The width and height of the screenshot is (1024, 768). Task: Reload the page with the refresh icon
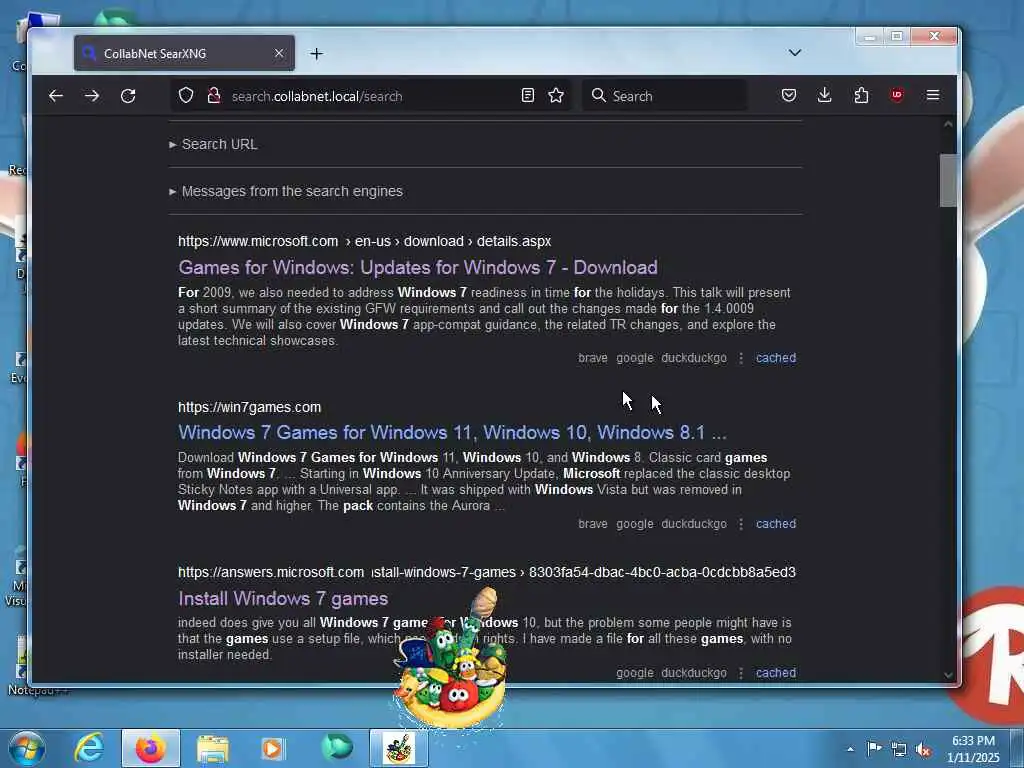(x=128, y=96)
